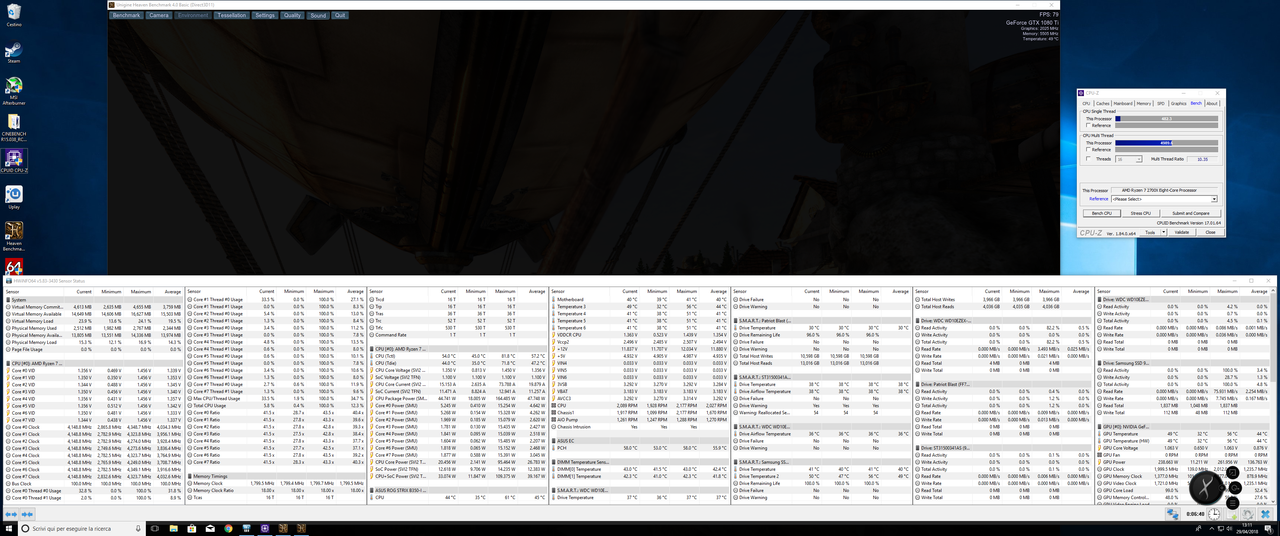Click scroll-down arrow of rightmost HWiNFO column
Viewport: 1280px width, 536px height.
(1274, 502)
